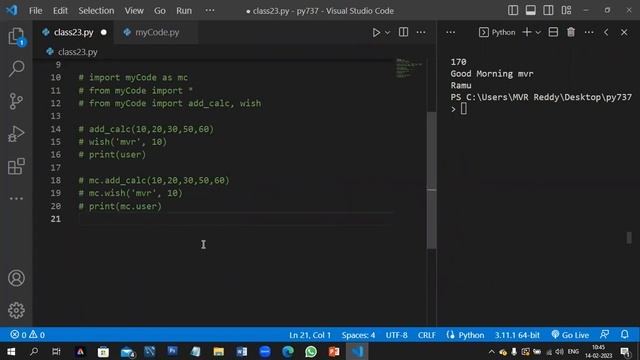Click the terminal prompt cursor

pos(464,109)
